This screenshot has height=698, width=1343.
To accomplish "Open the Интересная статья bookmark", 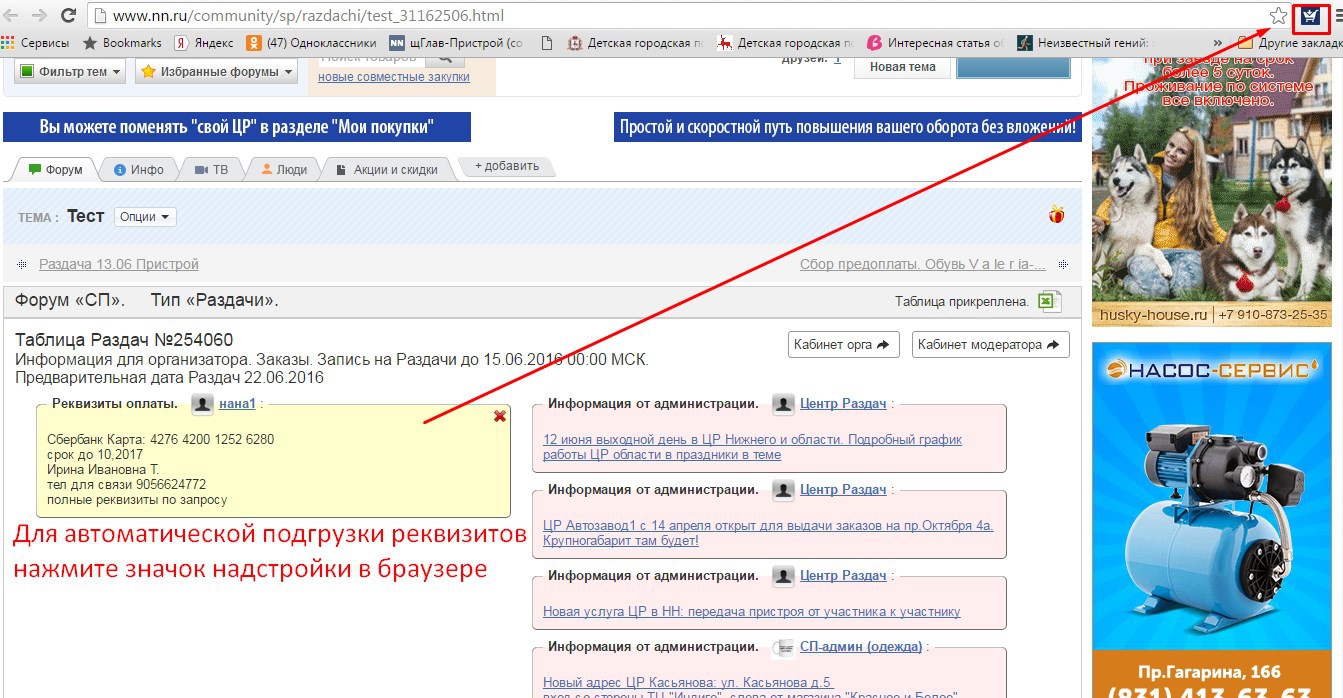I will tap(934, 43).
